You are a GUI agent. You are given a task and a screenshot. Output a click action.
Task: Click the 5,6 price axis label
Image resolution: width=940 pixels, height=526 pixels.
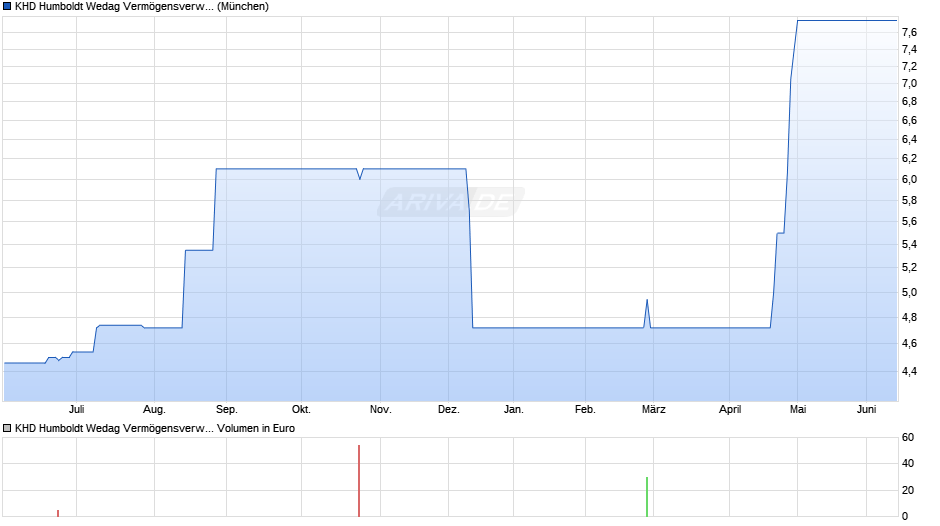(x=909, y=222)
